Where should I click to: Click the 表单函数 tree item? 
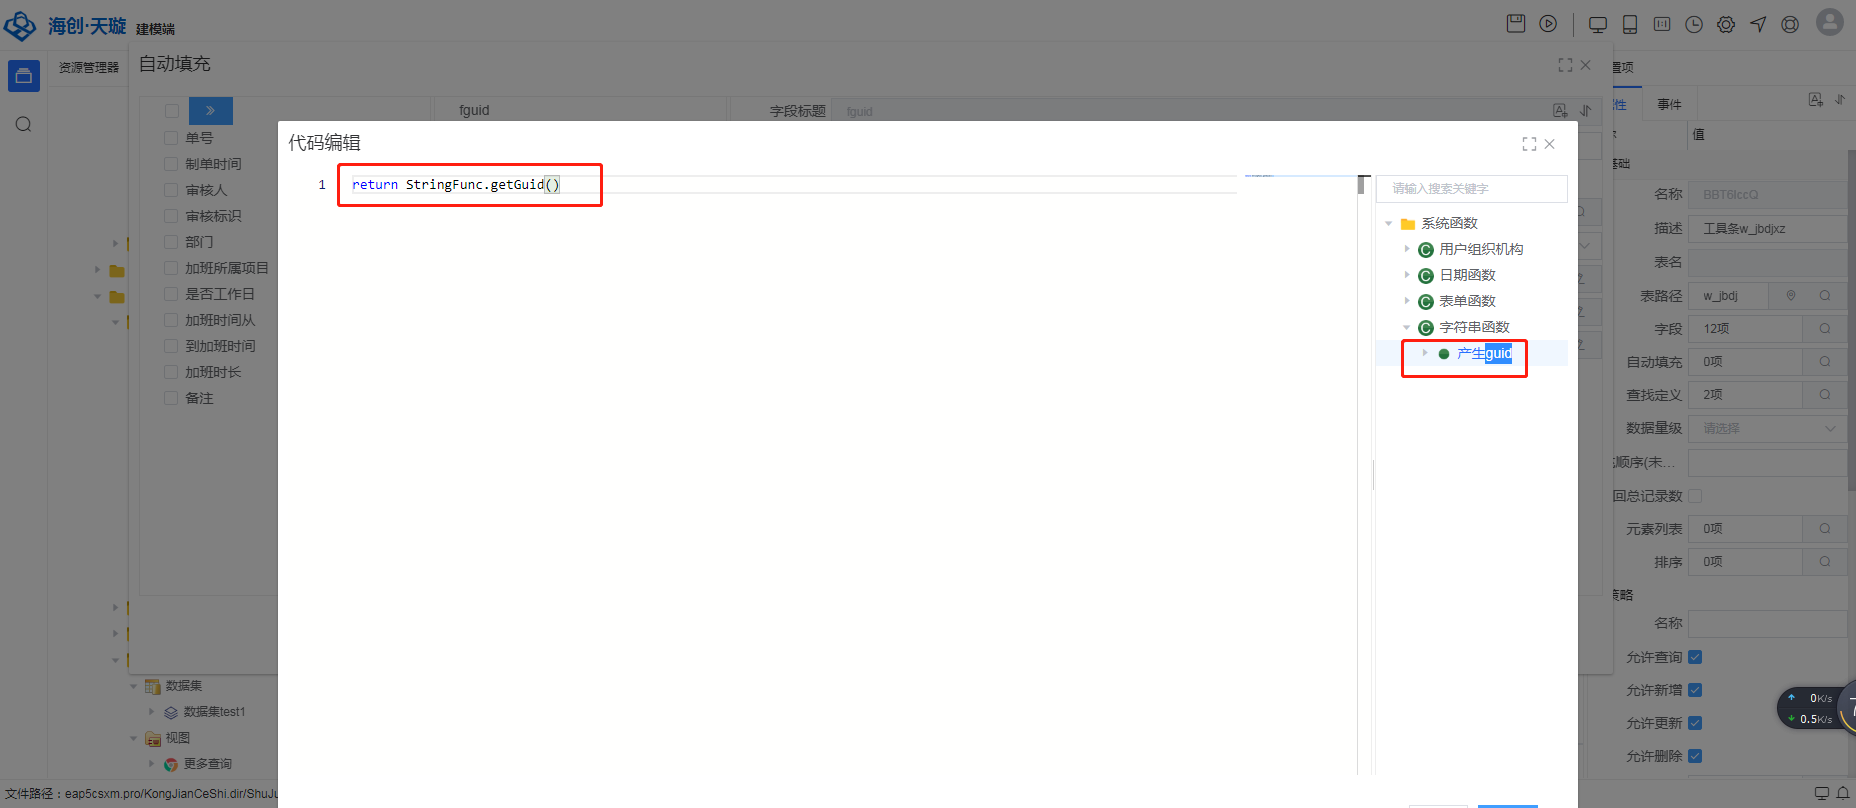point(1467,301)
